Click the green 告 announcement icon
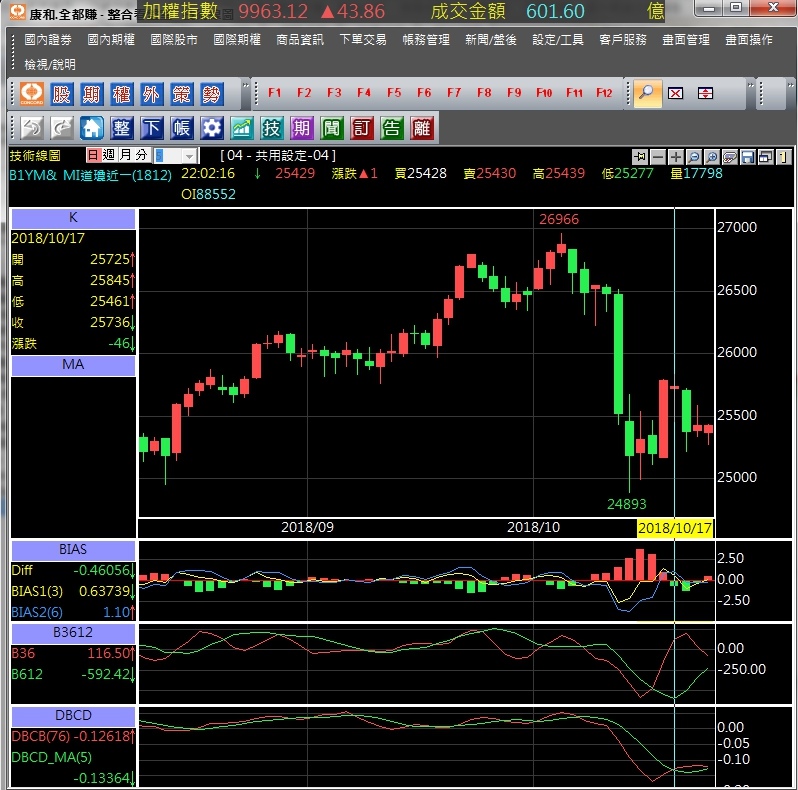798x790 pixels. pos(392,128)
